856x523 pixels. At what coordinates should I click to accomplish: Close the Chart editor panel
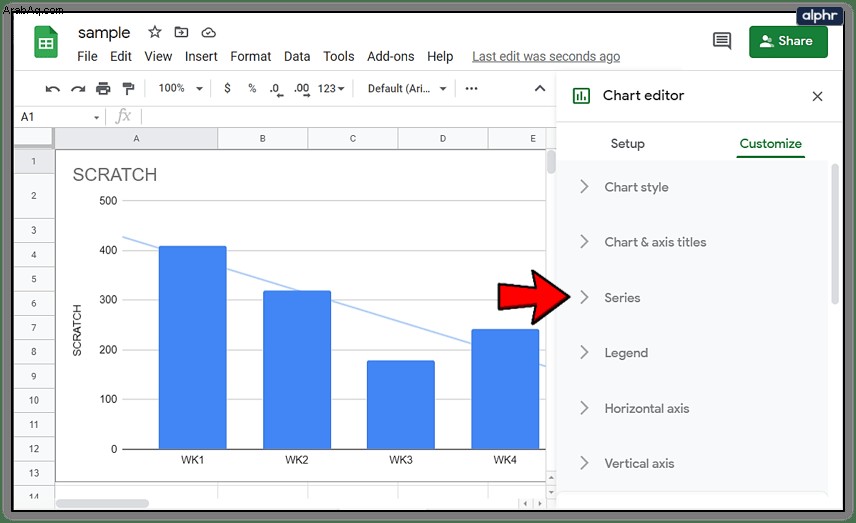(x=817, y=96)
